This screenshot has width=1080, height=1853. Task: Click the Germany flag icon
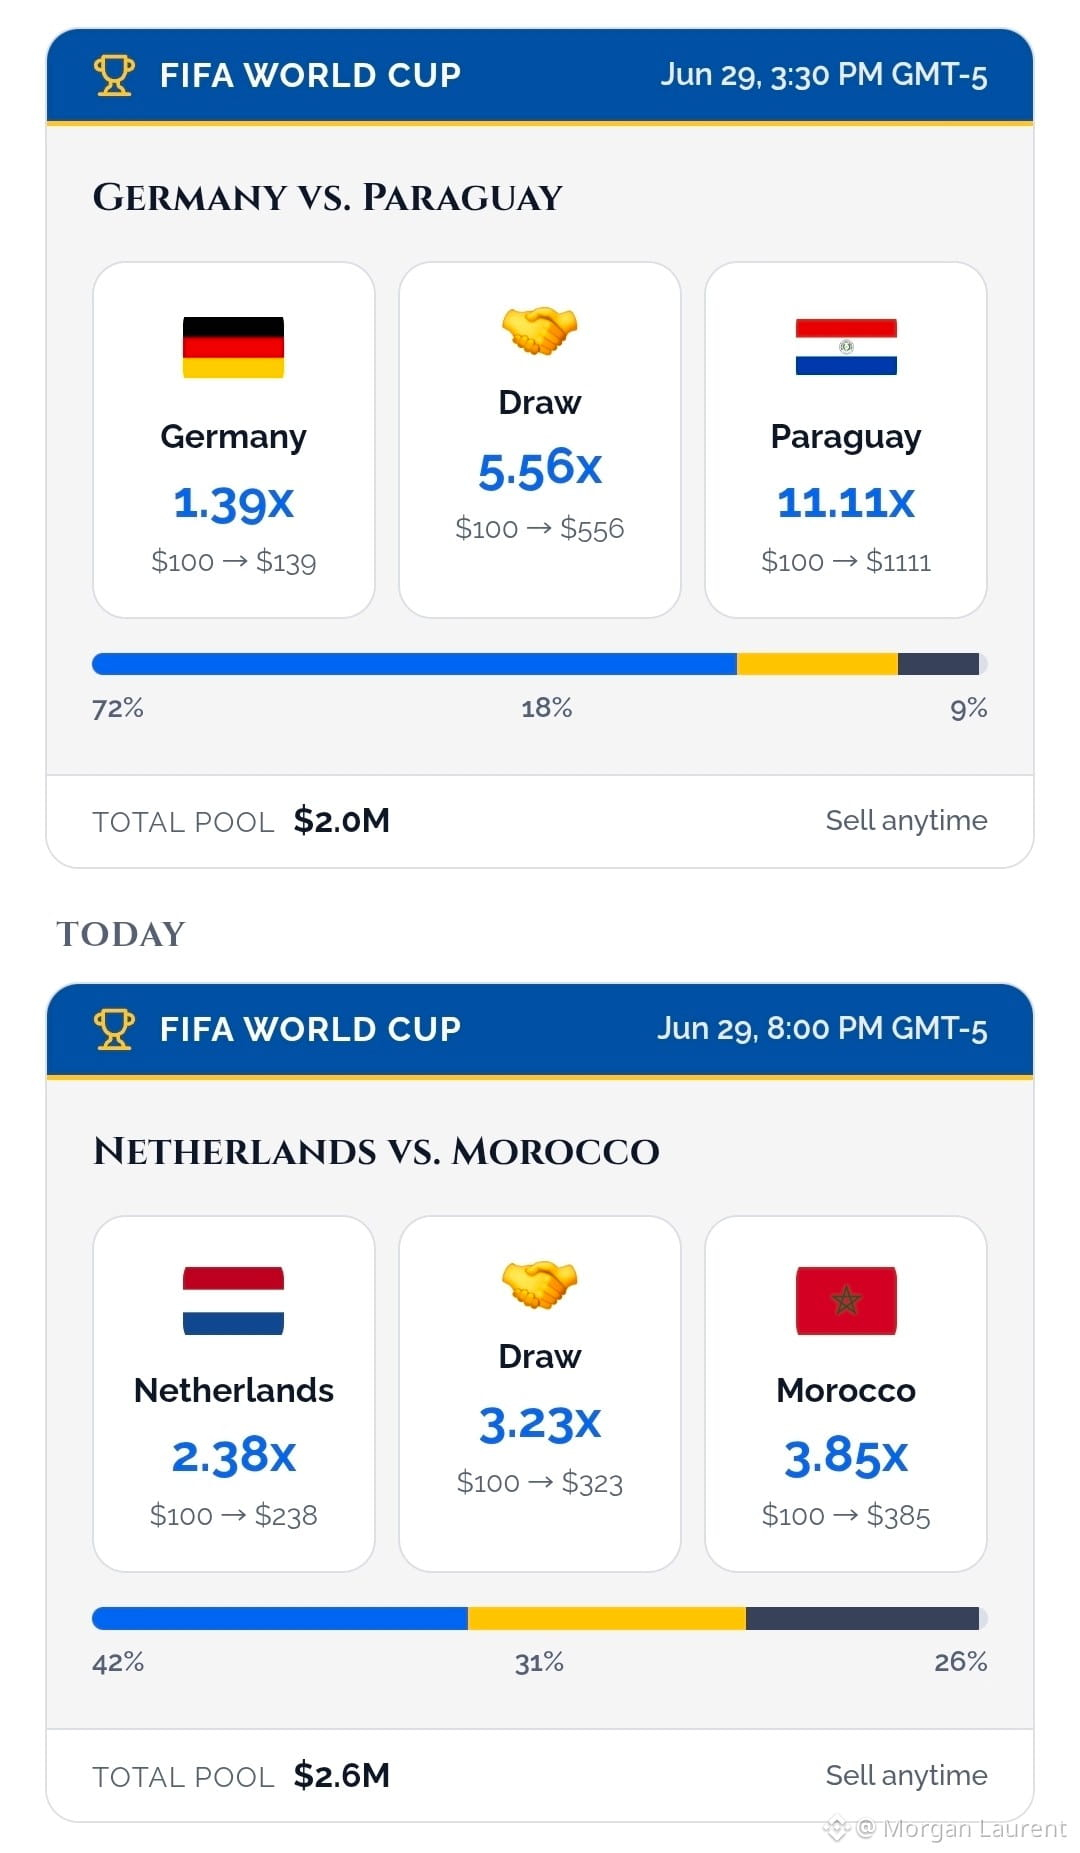coord(233,347)
